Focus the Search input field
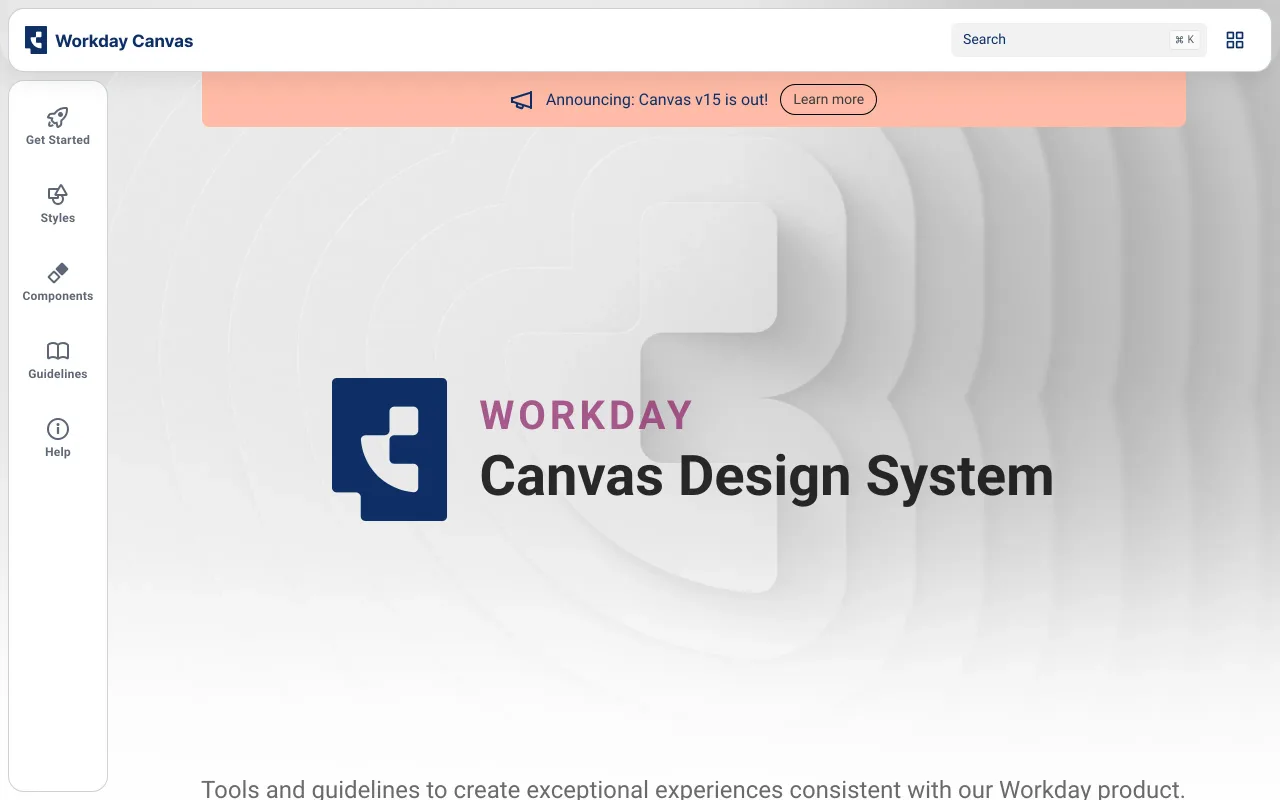This screenshot has width=1280, height=800. pyautogui.click(x=1079, y=40)
